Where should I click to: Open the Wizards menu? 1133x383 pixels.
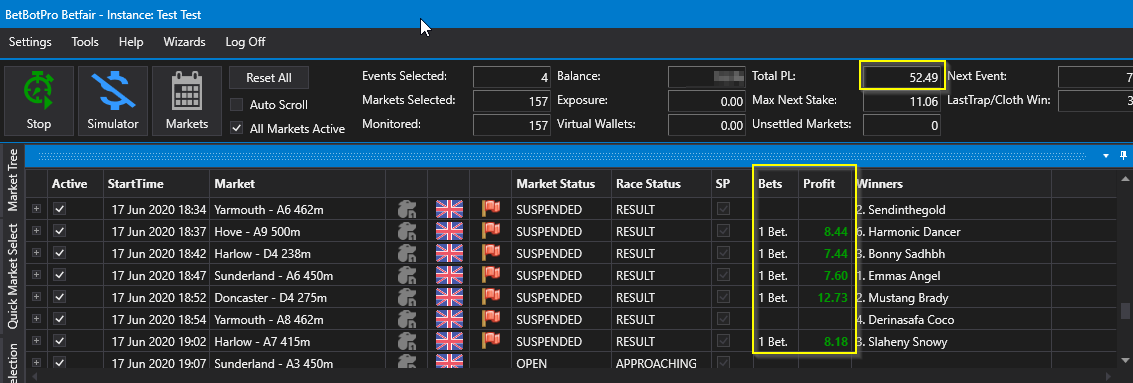tap(184, 42)
